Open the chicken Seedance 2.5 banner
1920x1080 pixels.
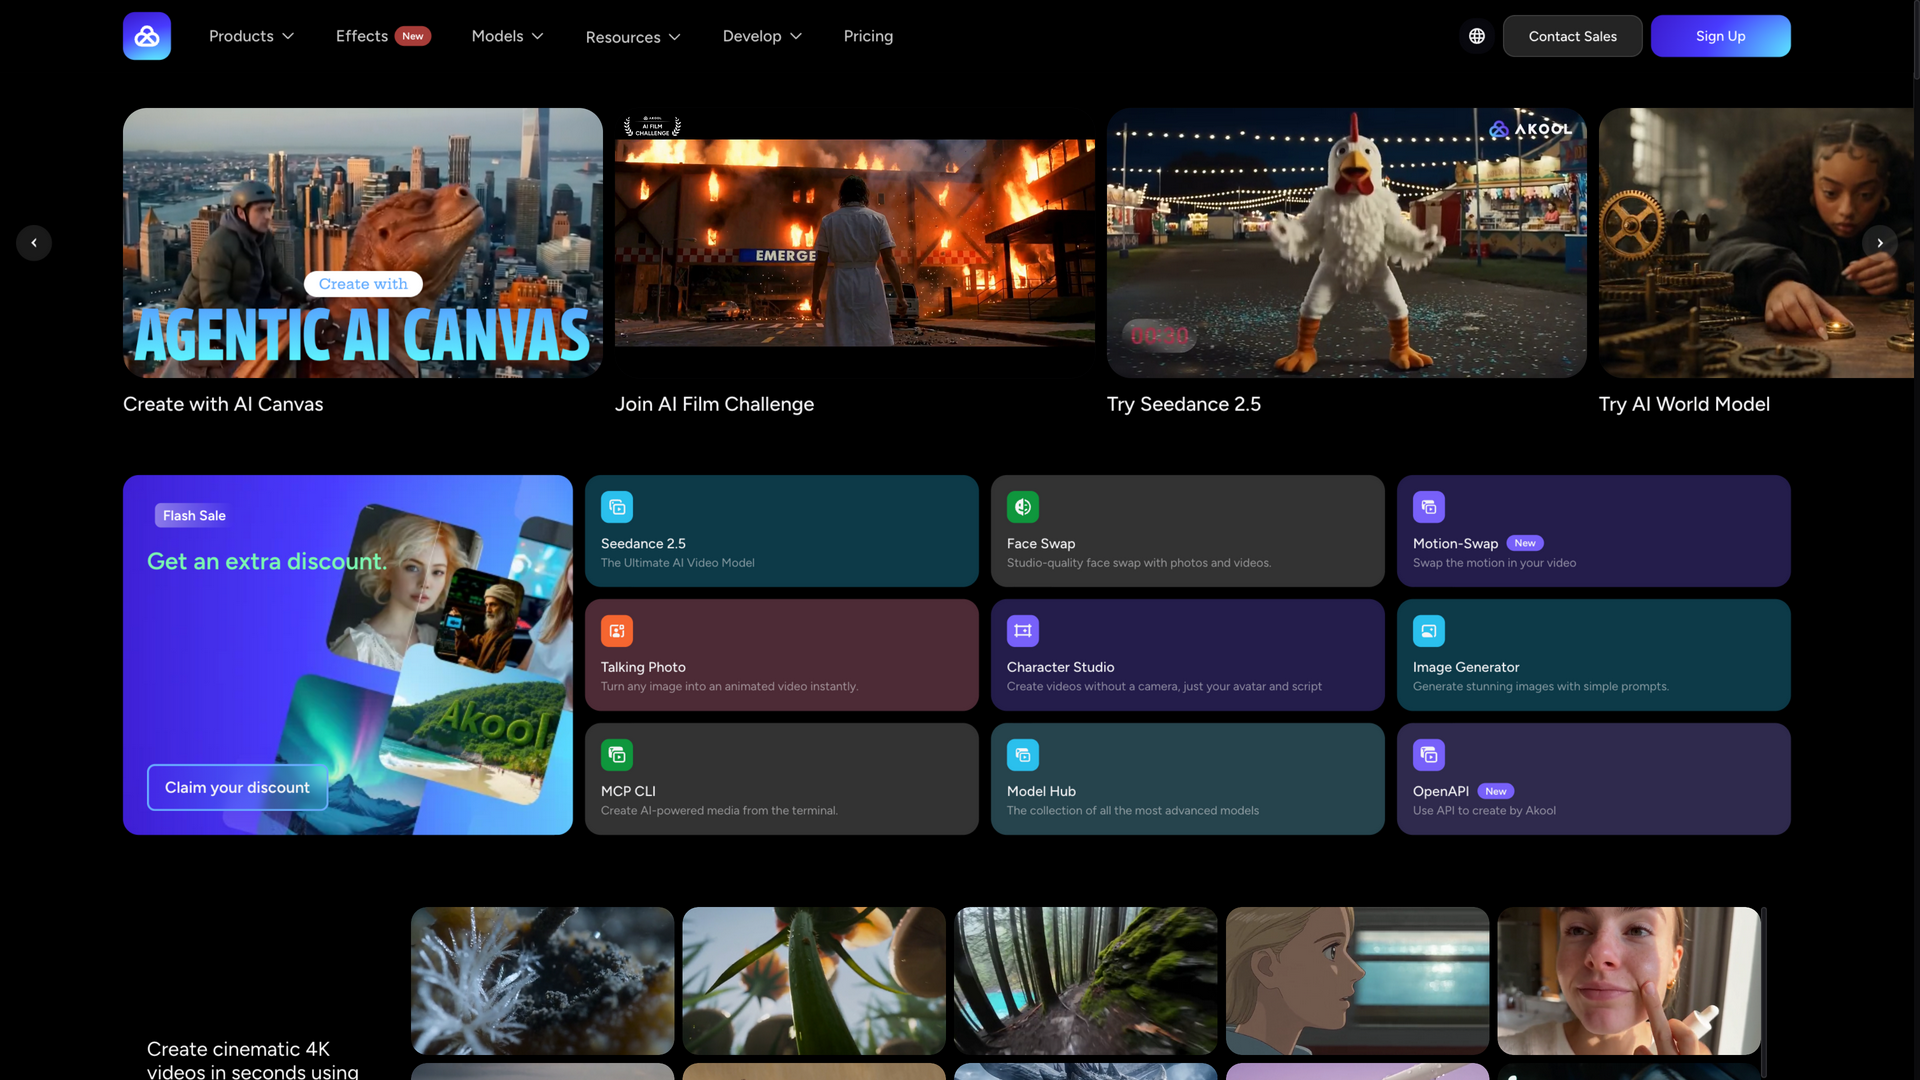click(x=1347, y=243)
